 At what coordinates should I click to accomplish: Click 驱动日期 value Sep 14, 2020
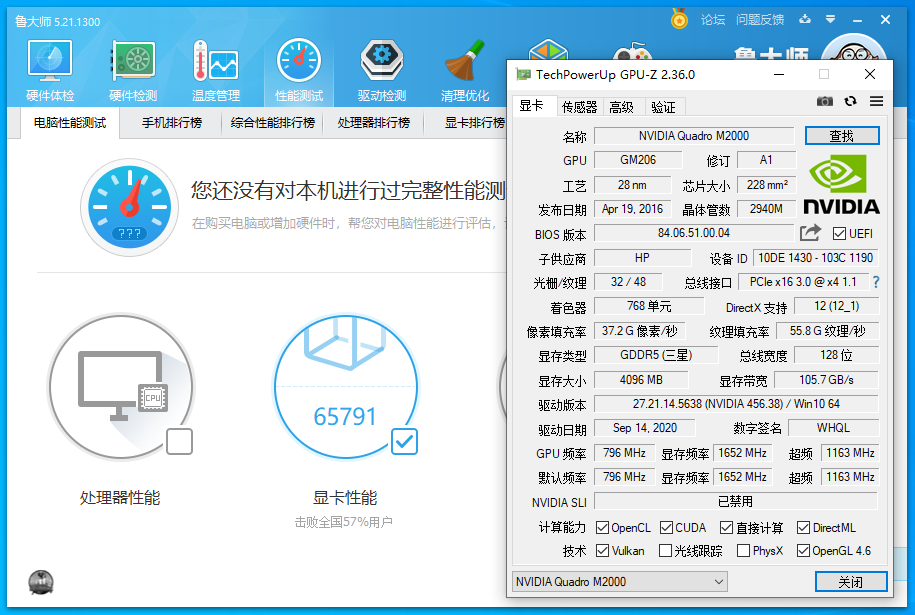645,428
